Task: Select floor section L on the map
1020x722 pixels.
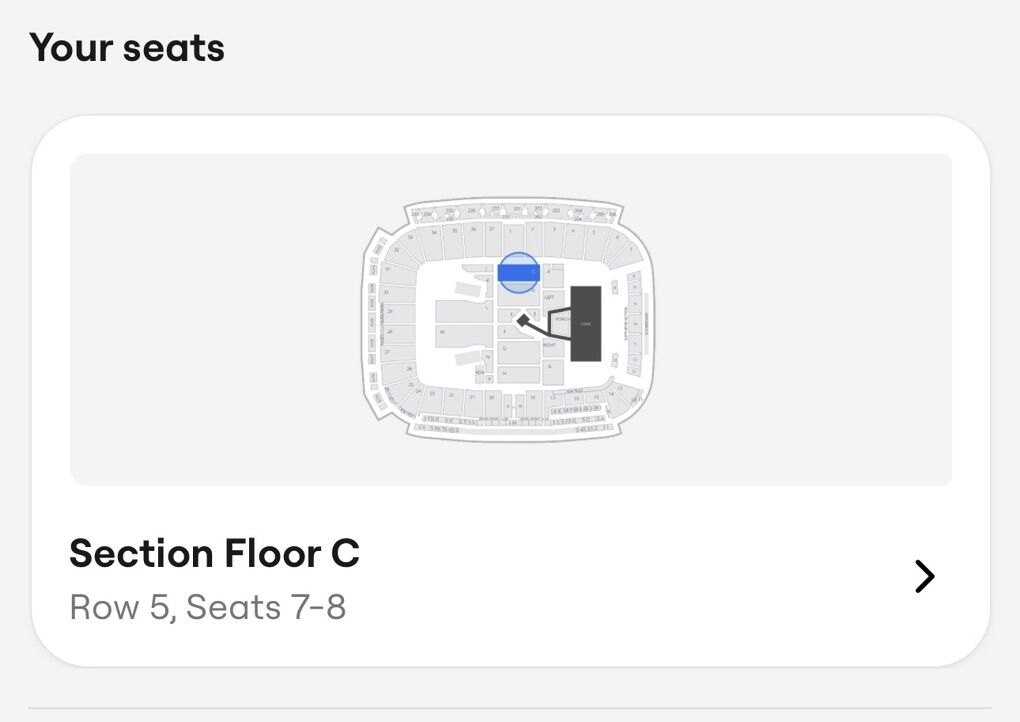Action: [487, 308]
